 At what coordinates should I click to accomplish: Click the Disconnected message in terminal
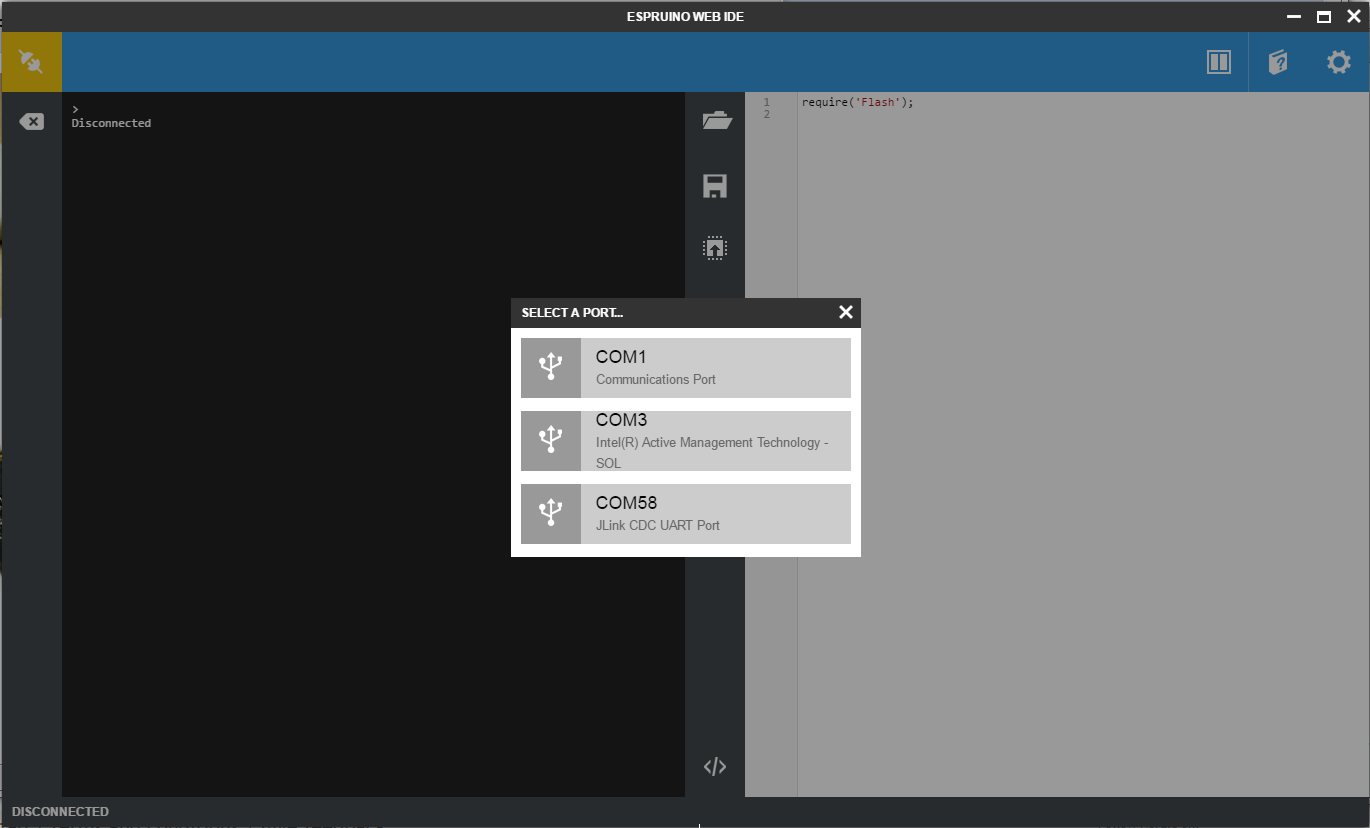(111, 123)
